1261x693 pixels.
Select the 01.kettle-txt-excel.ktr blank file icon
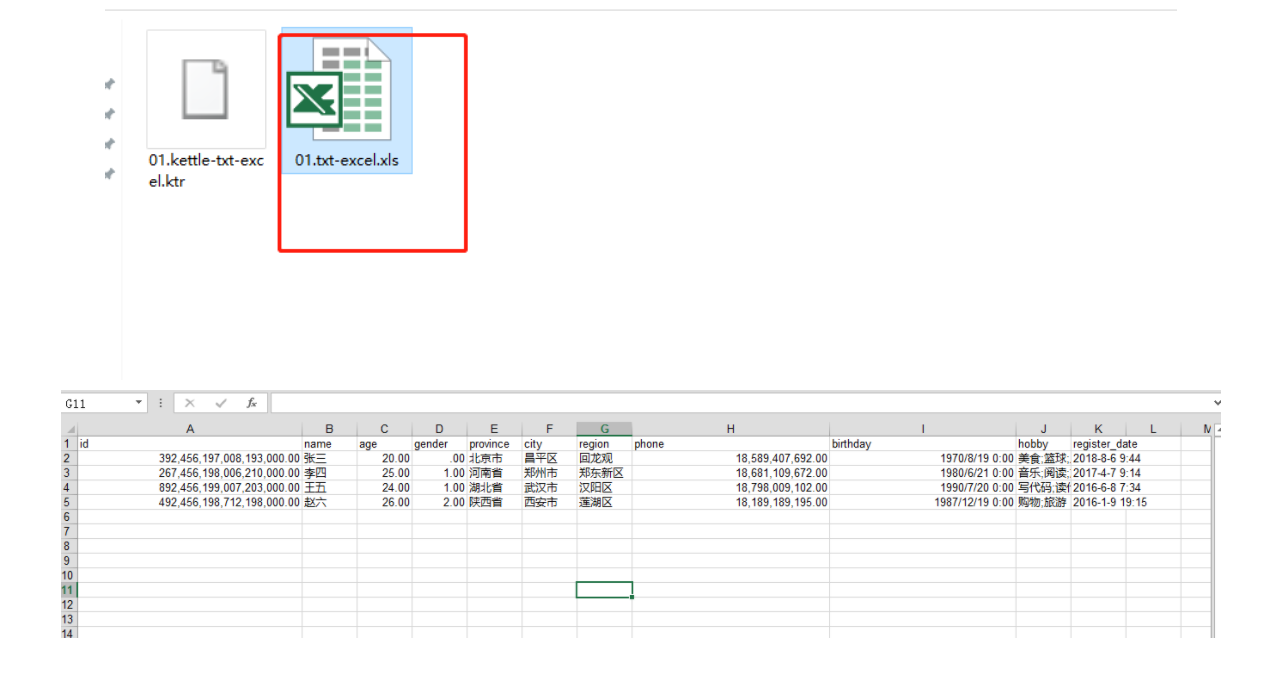206,88
